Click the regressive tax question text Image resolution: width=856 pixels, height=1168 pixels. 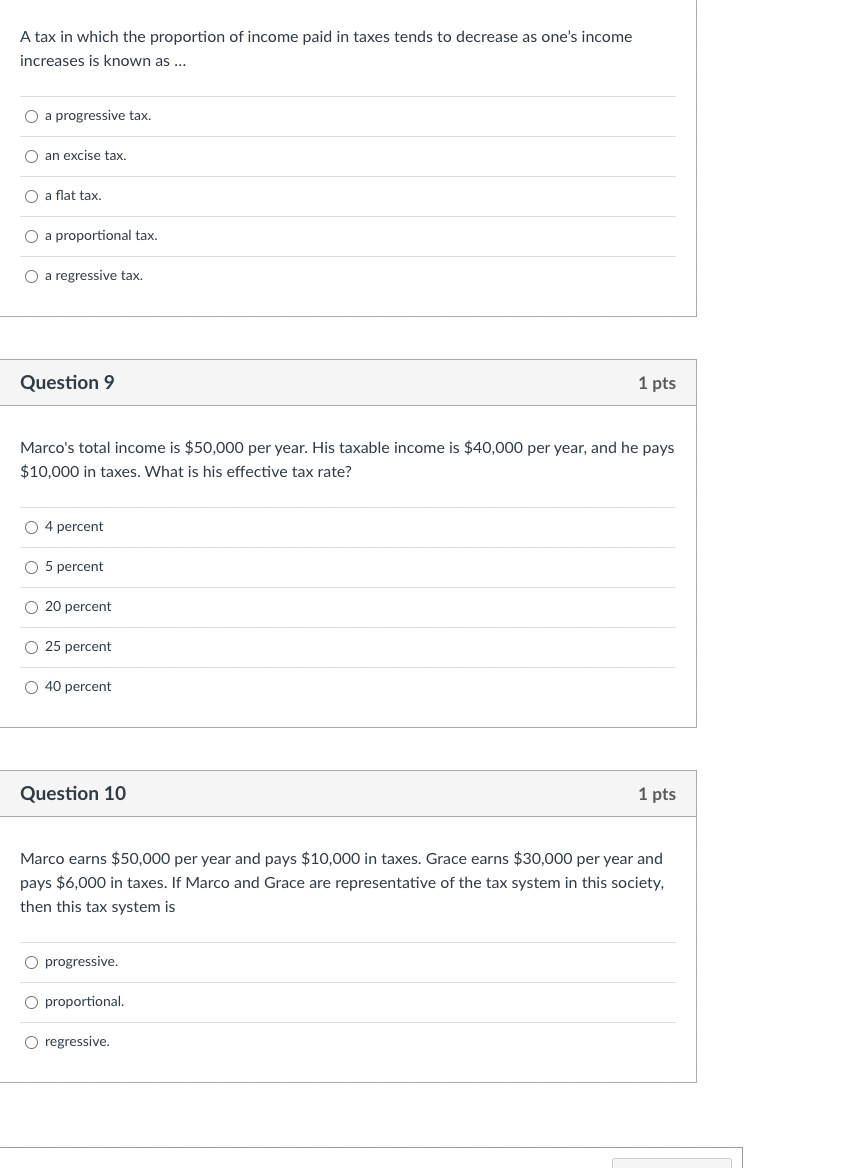[x=326, y=48]
